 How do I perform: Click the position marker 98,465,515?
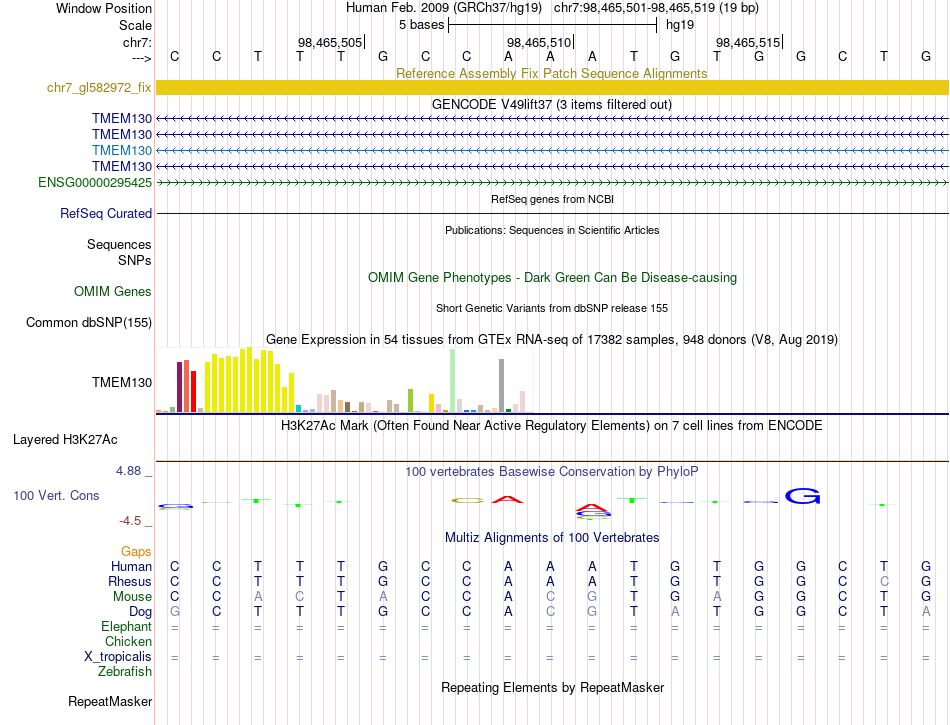pos(748,42)
